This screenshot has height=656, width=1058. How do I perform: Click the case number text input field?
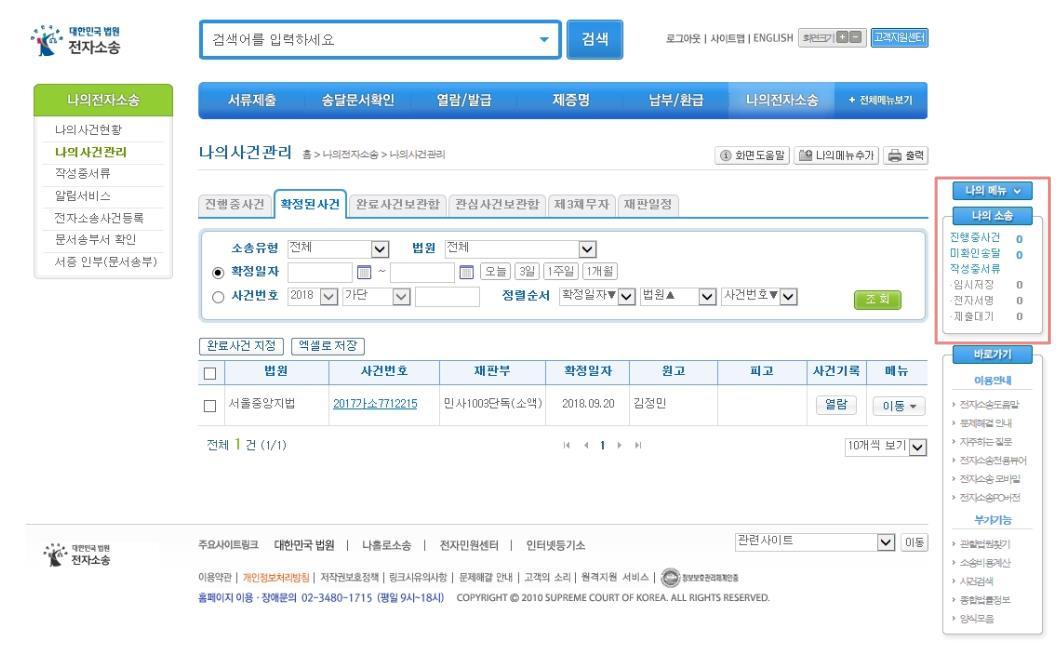[x=447, y=296]
